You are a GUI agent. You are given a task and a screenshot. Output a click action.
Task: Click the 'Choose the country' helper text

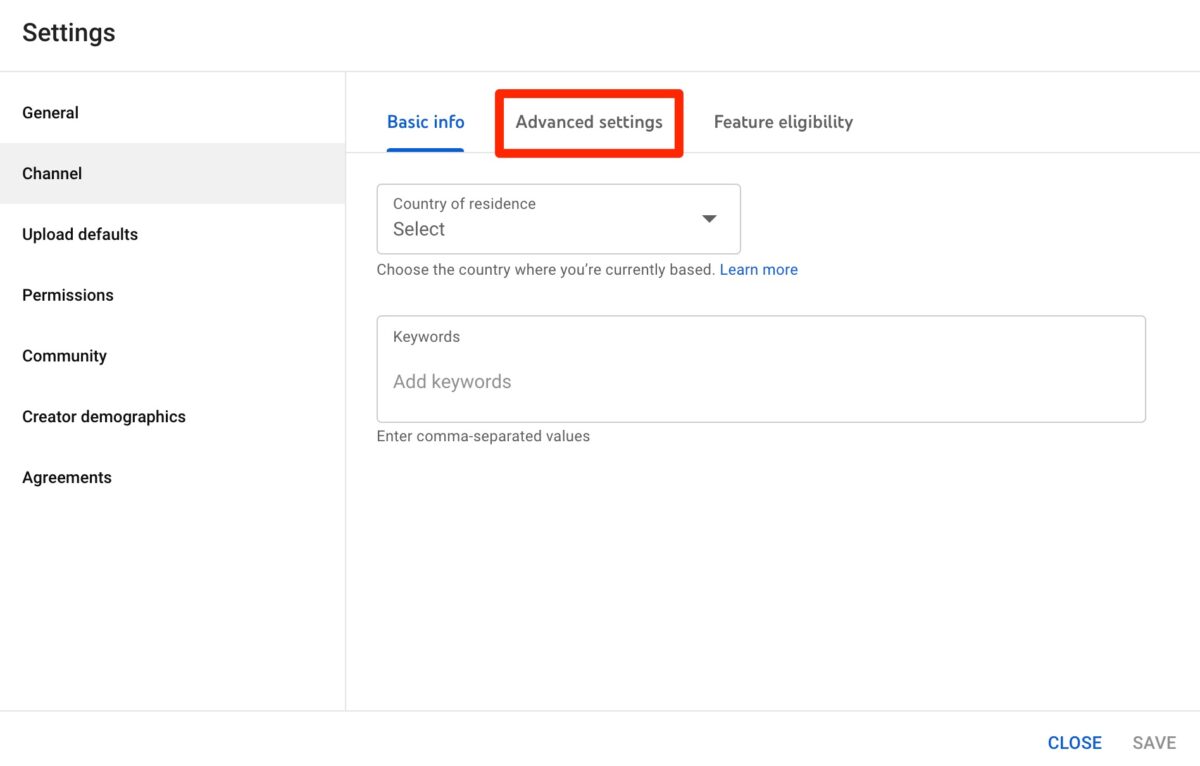point(545,270)
